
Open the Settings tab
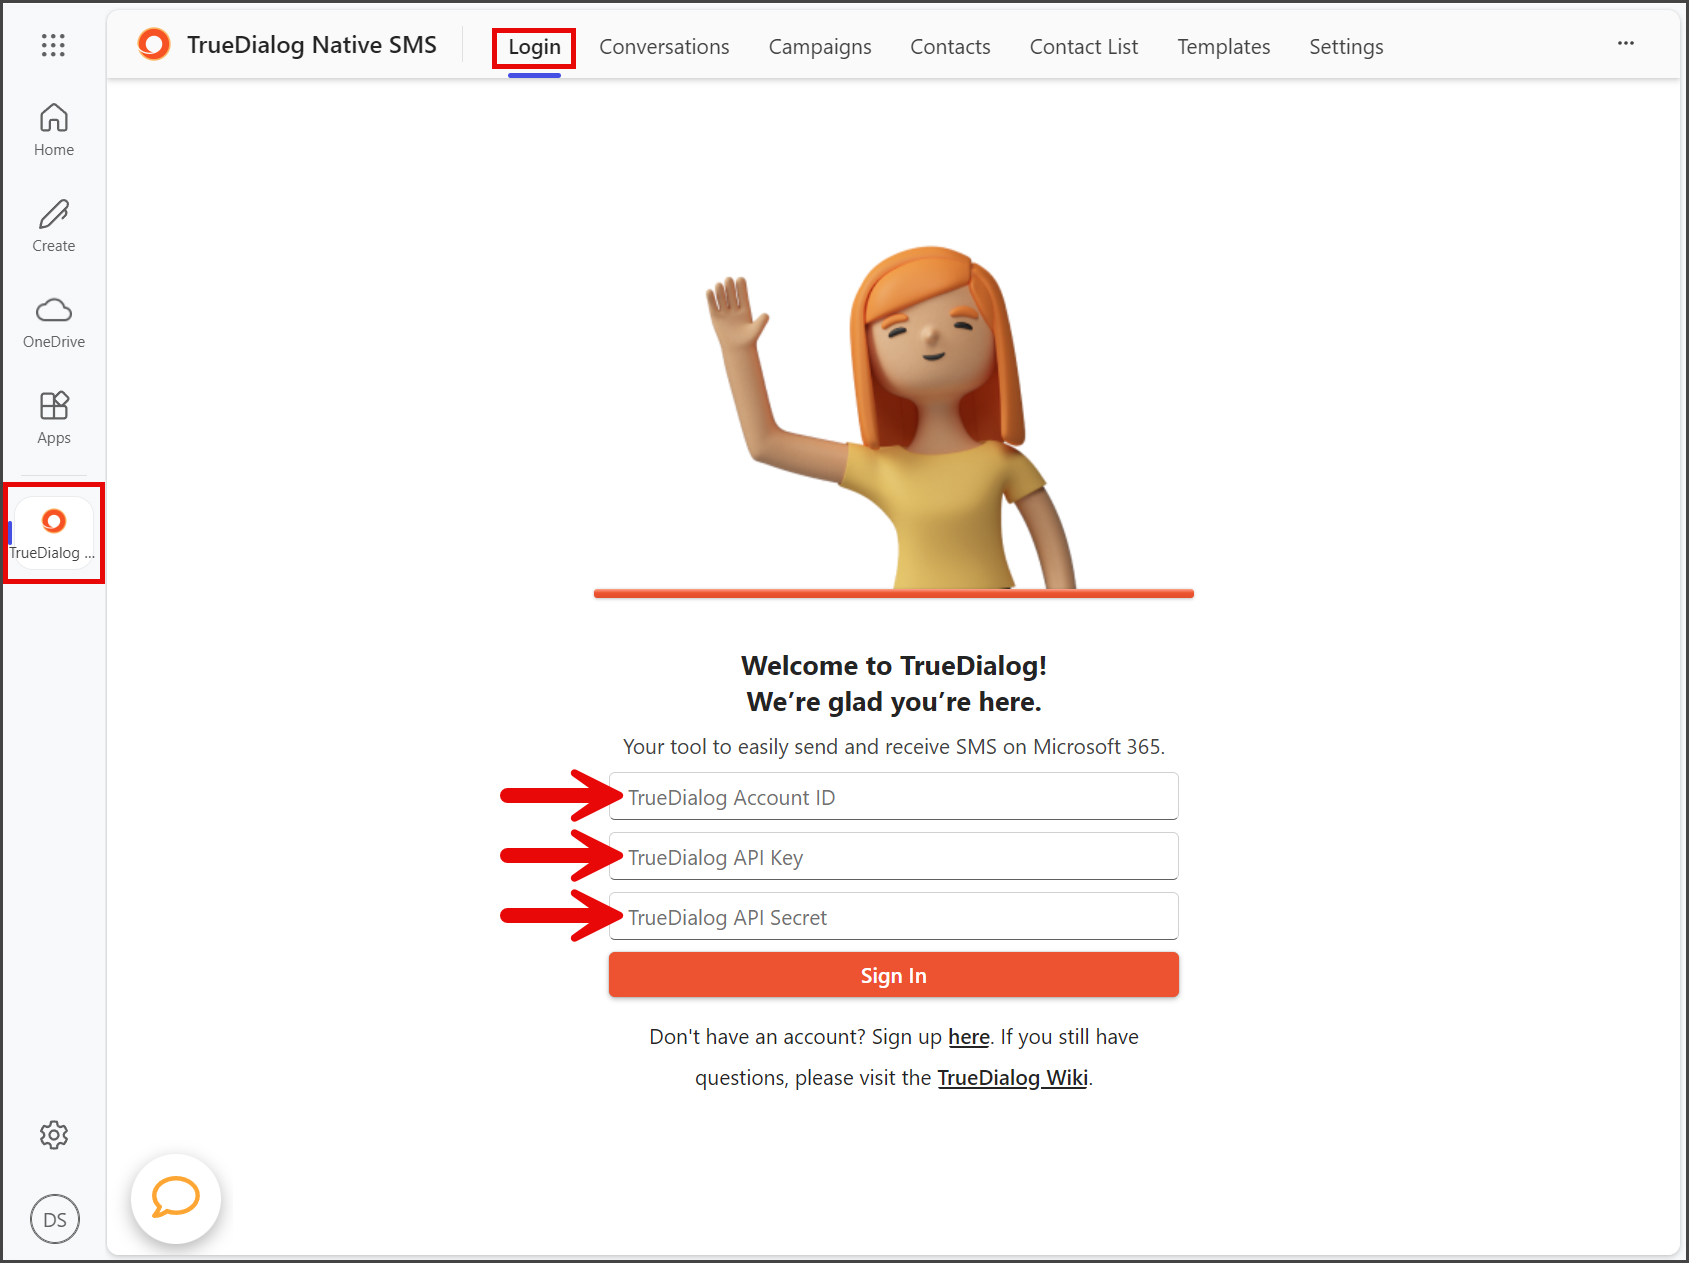(1346, 47)
